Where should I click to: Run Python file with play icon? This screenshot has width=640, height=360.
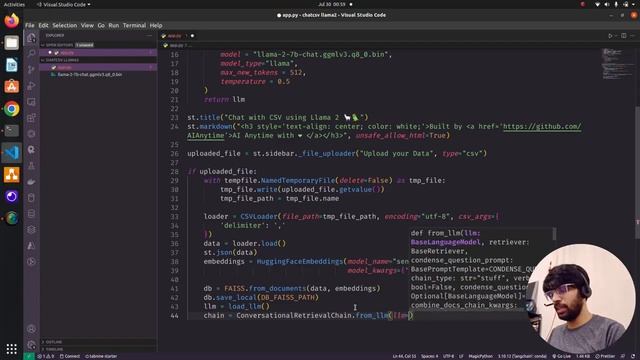[x=610, y=36]
